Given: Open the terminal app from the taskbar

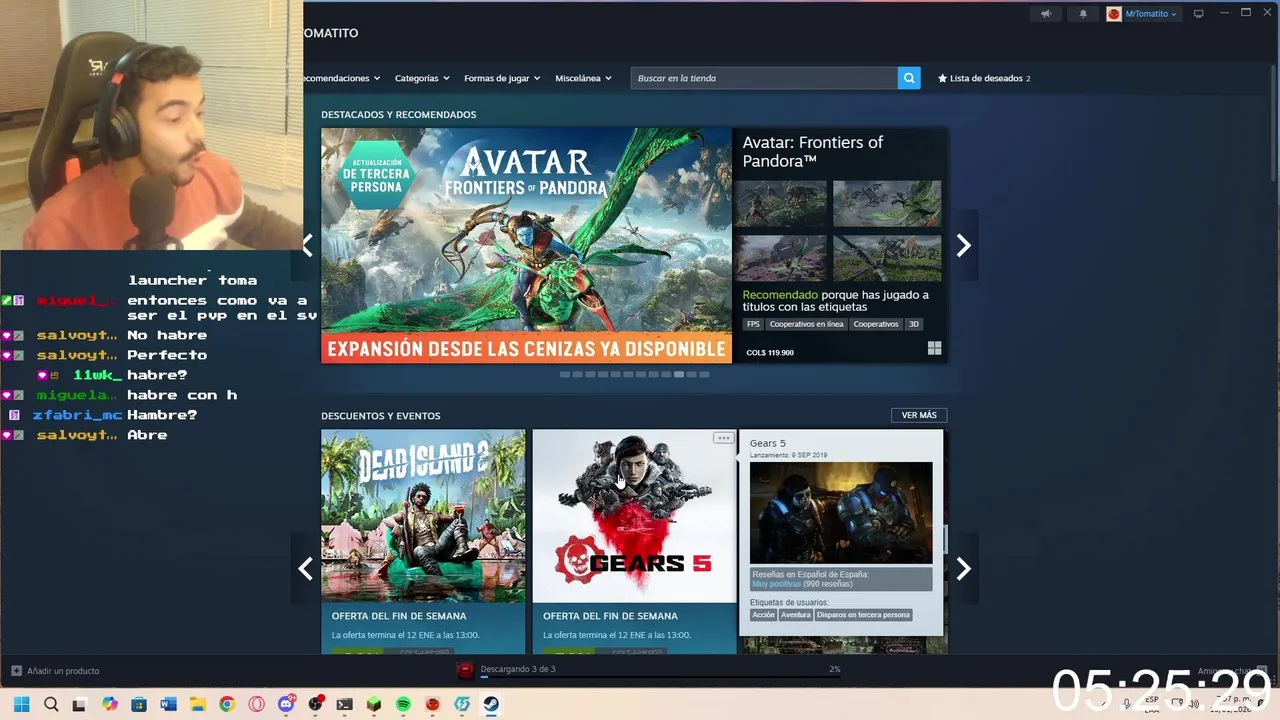Looking at the screenshot, I should click(344, 704).
